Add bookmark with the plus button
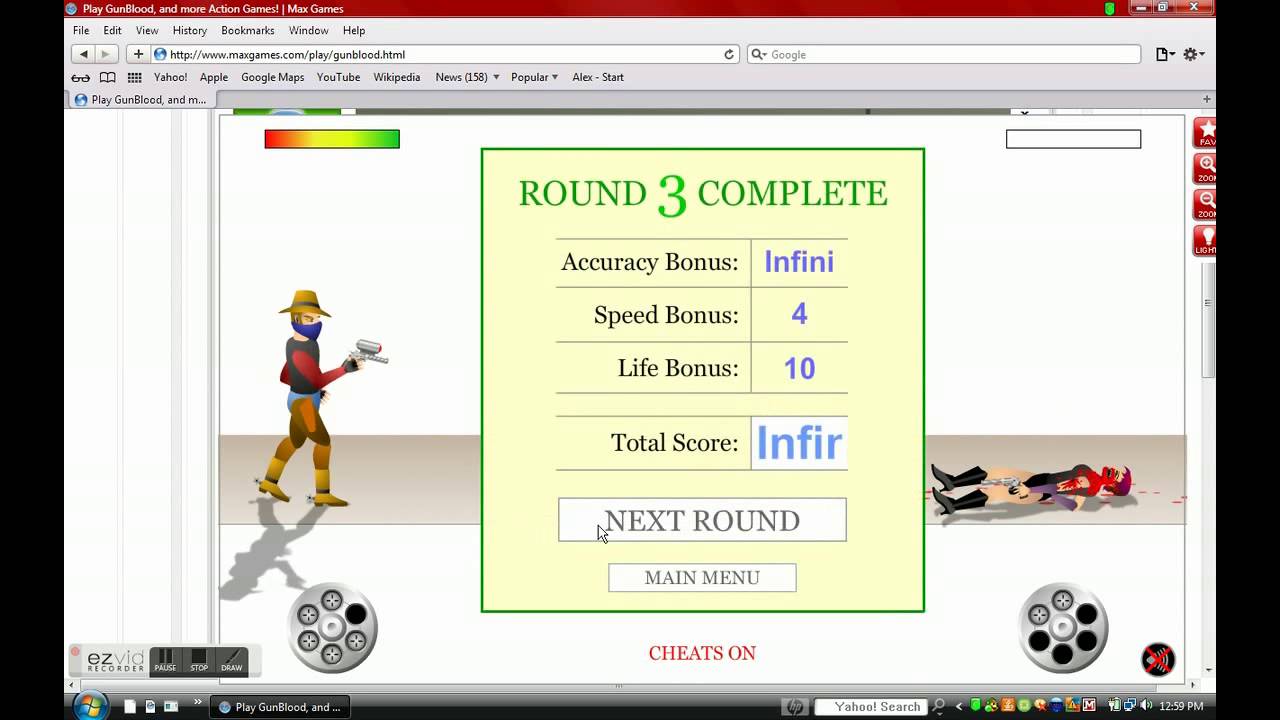This screenshot has width=1280, height=720. pos(138,54)
